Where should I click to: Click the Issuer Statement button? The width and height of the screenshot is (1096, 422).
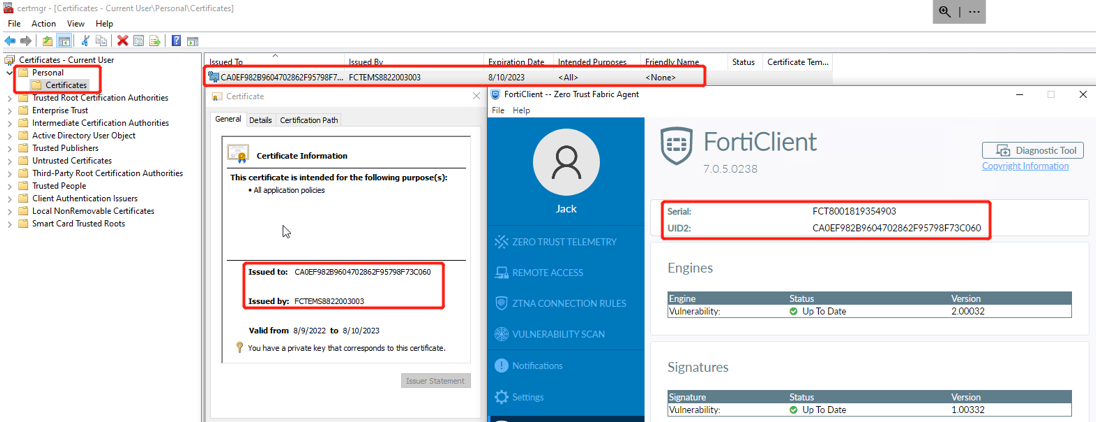click(436, 381)
